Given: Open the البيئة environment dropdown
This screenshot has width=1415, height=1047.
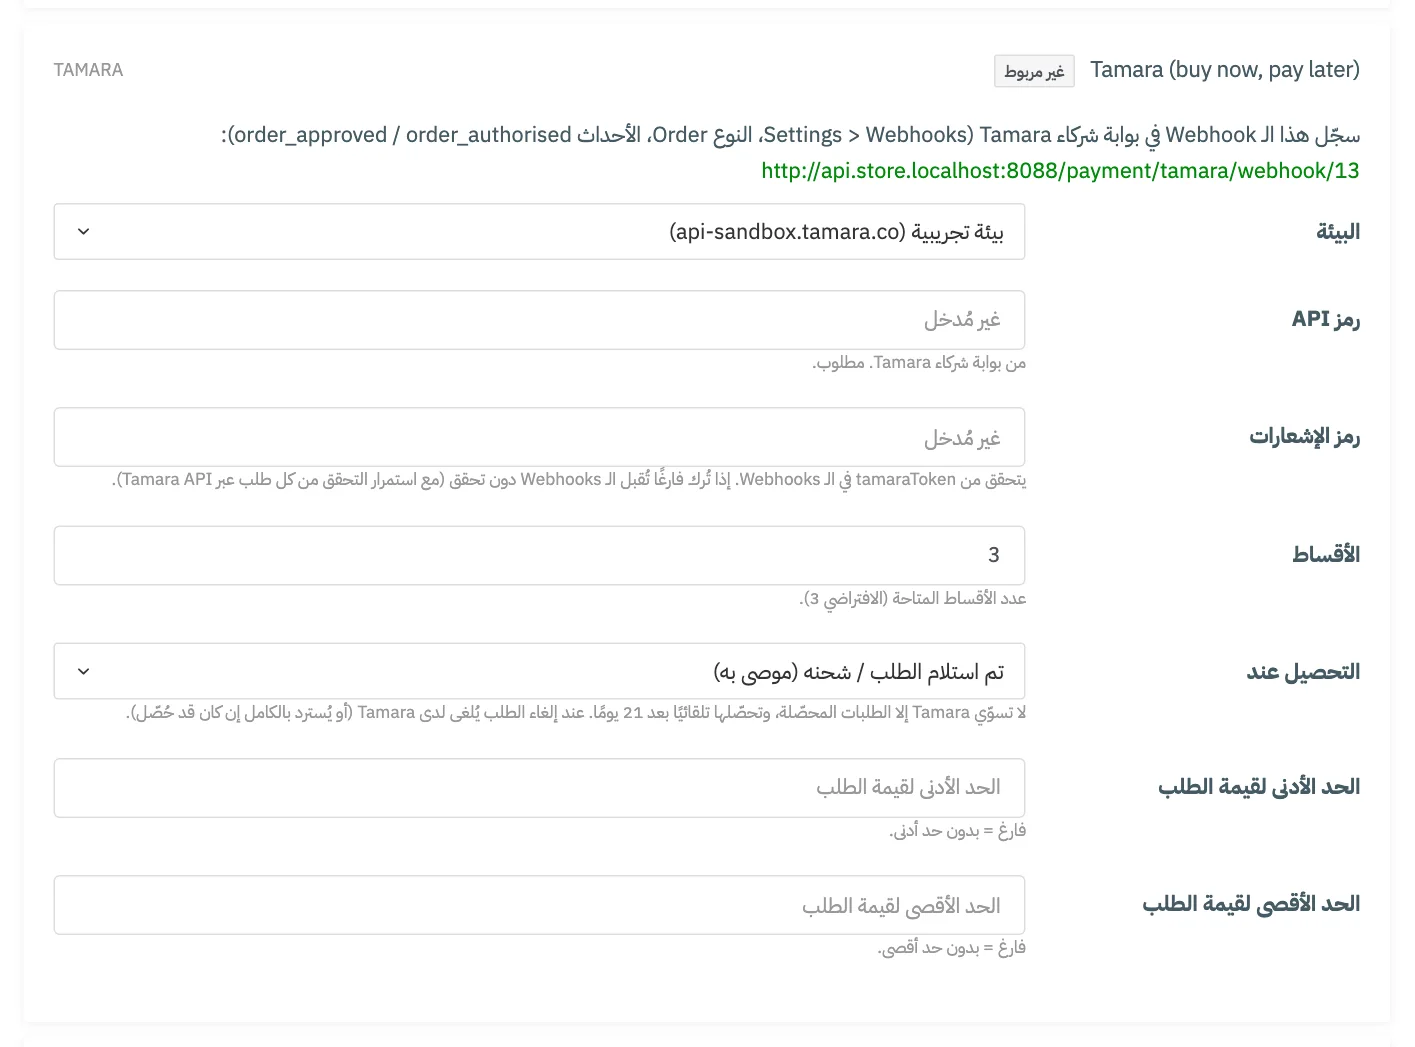Looking at the screenshot, I should [x=539, y=232].
